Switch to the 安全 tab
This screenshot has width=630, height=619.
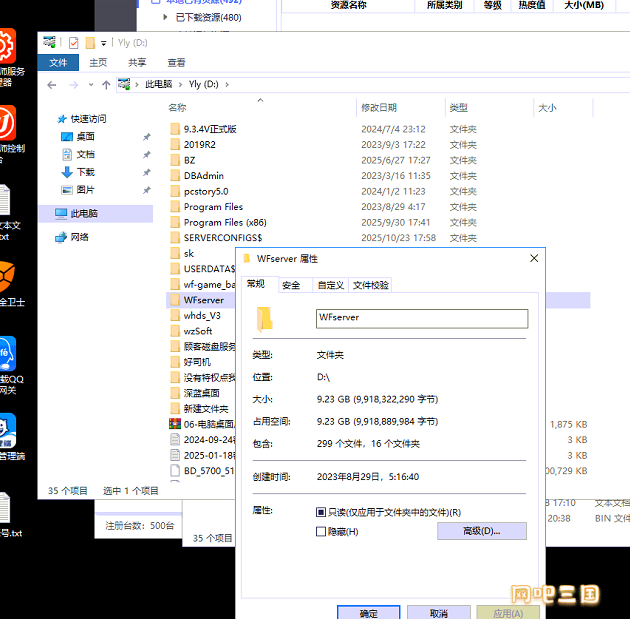[291, 285]
